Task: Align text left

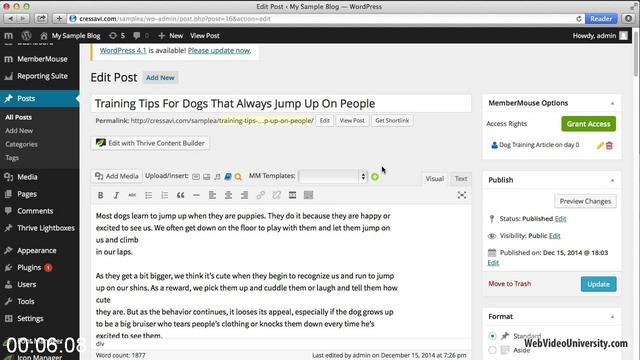Action: [x=212, y=195]
